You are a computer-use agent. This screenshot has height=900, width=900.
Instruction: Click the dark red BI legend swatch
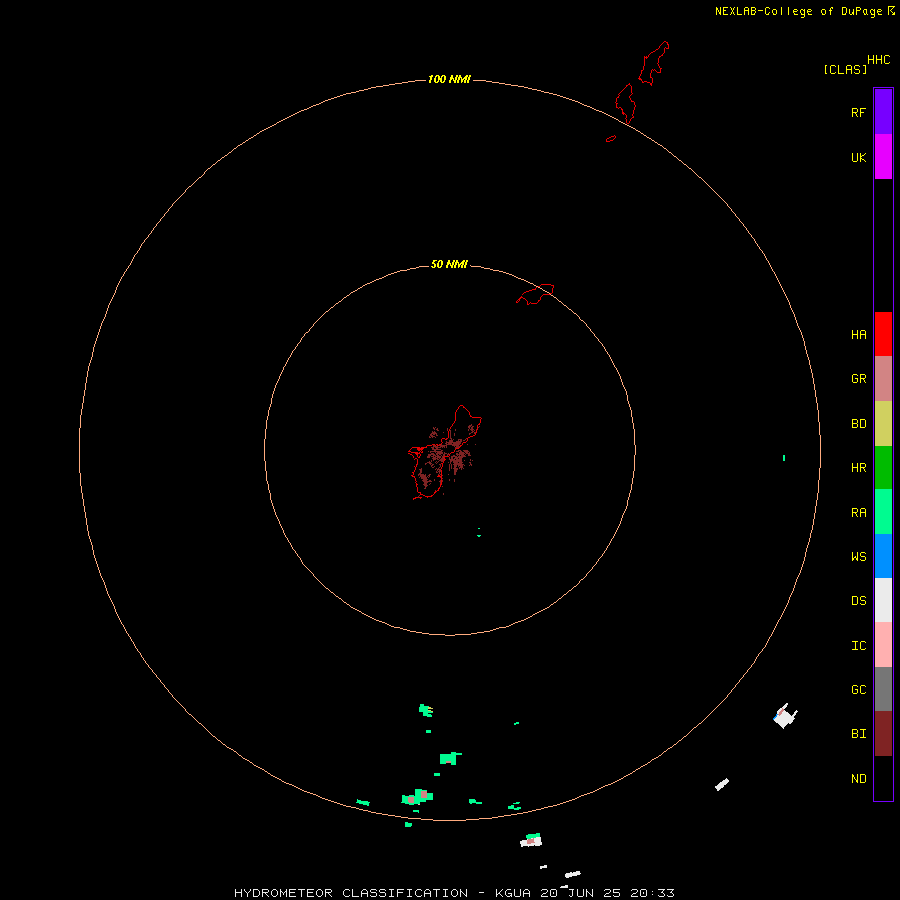click(x=883, y=734)
